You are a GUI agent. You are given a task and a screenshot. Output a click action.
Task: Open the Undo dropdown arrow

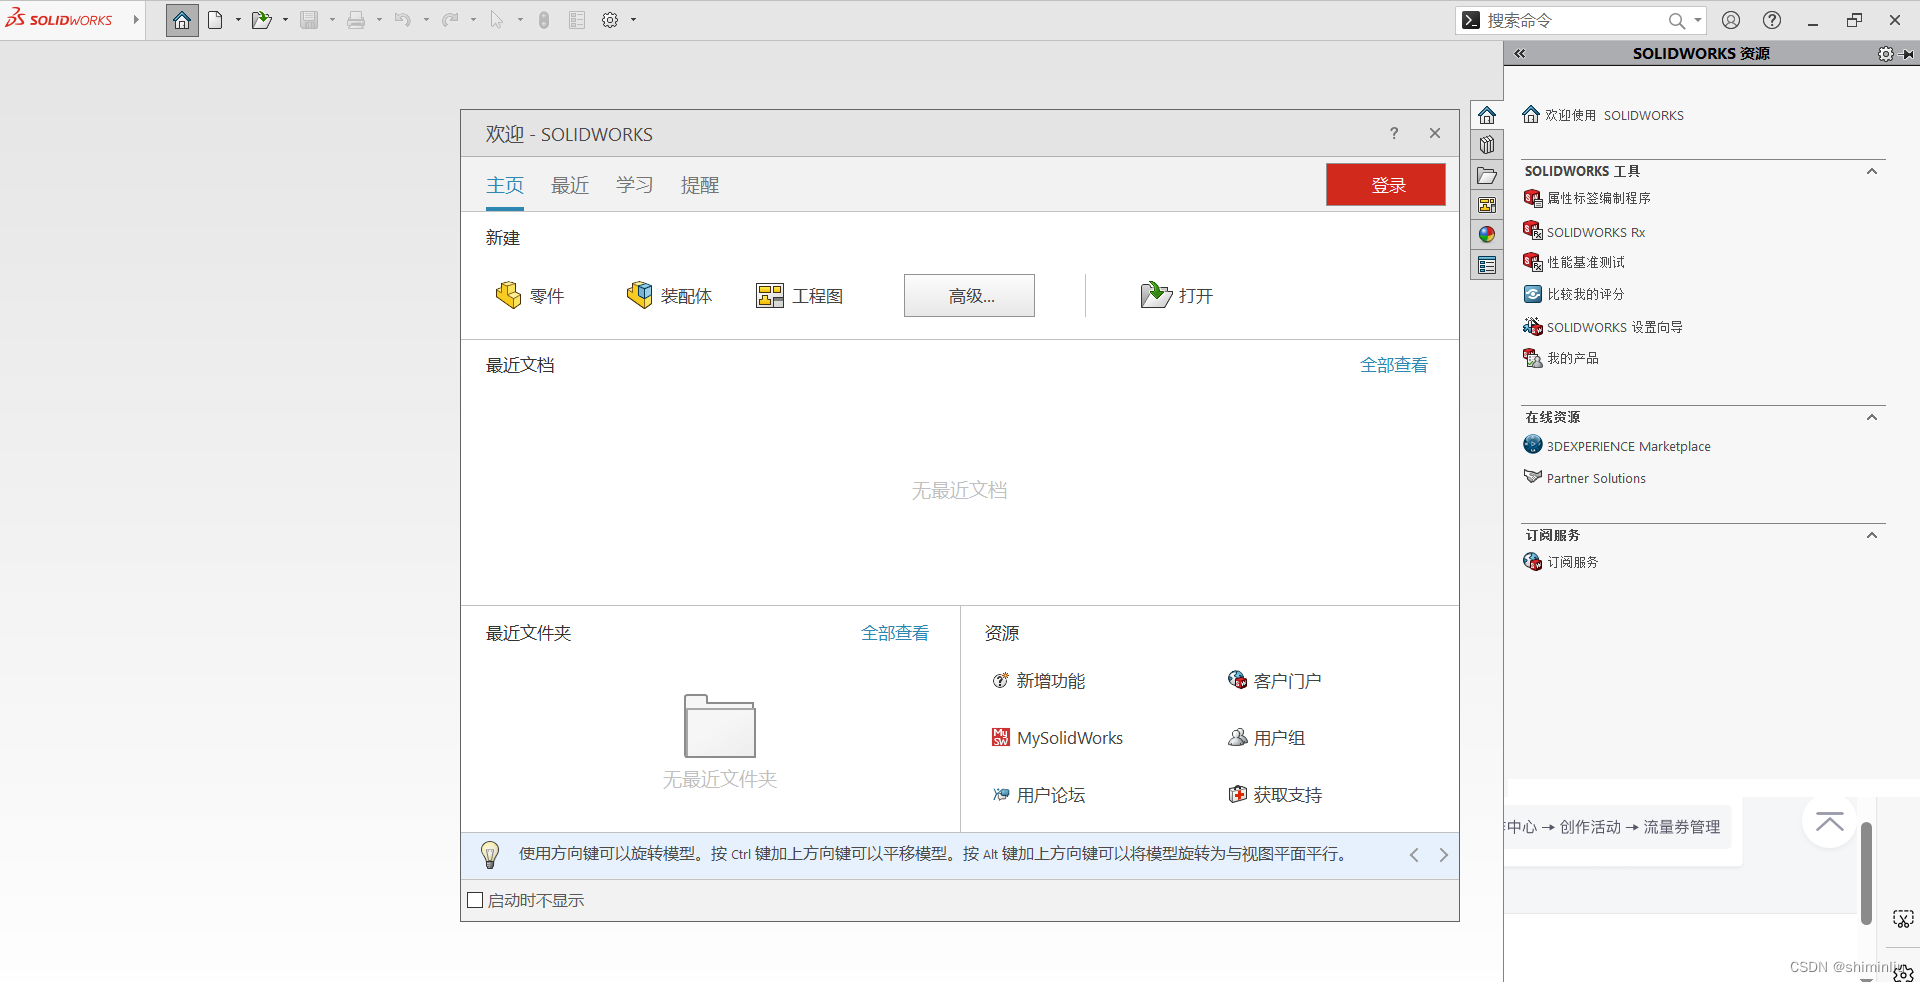pos(426,20)
